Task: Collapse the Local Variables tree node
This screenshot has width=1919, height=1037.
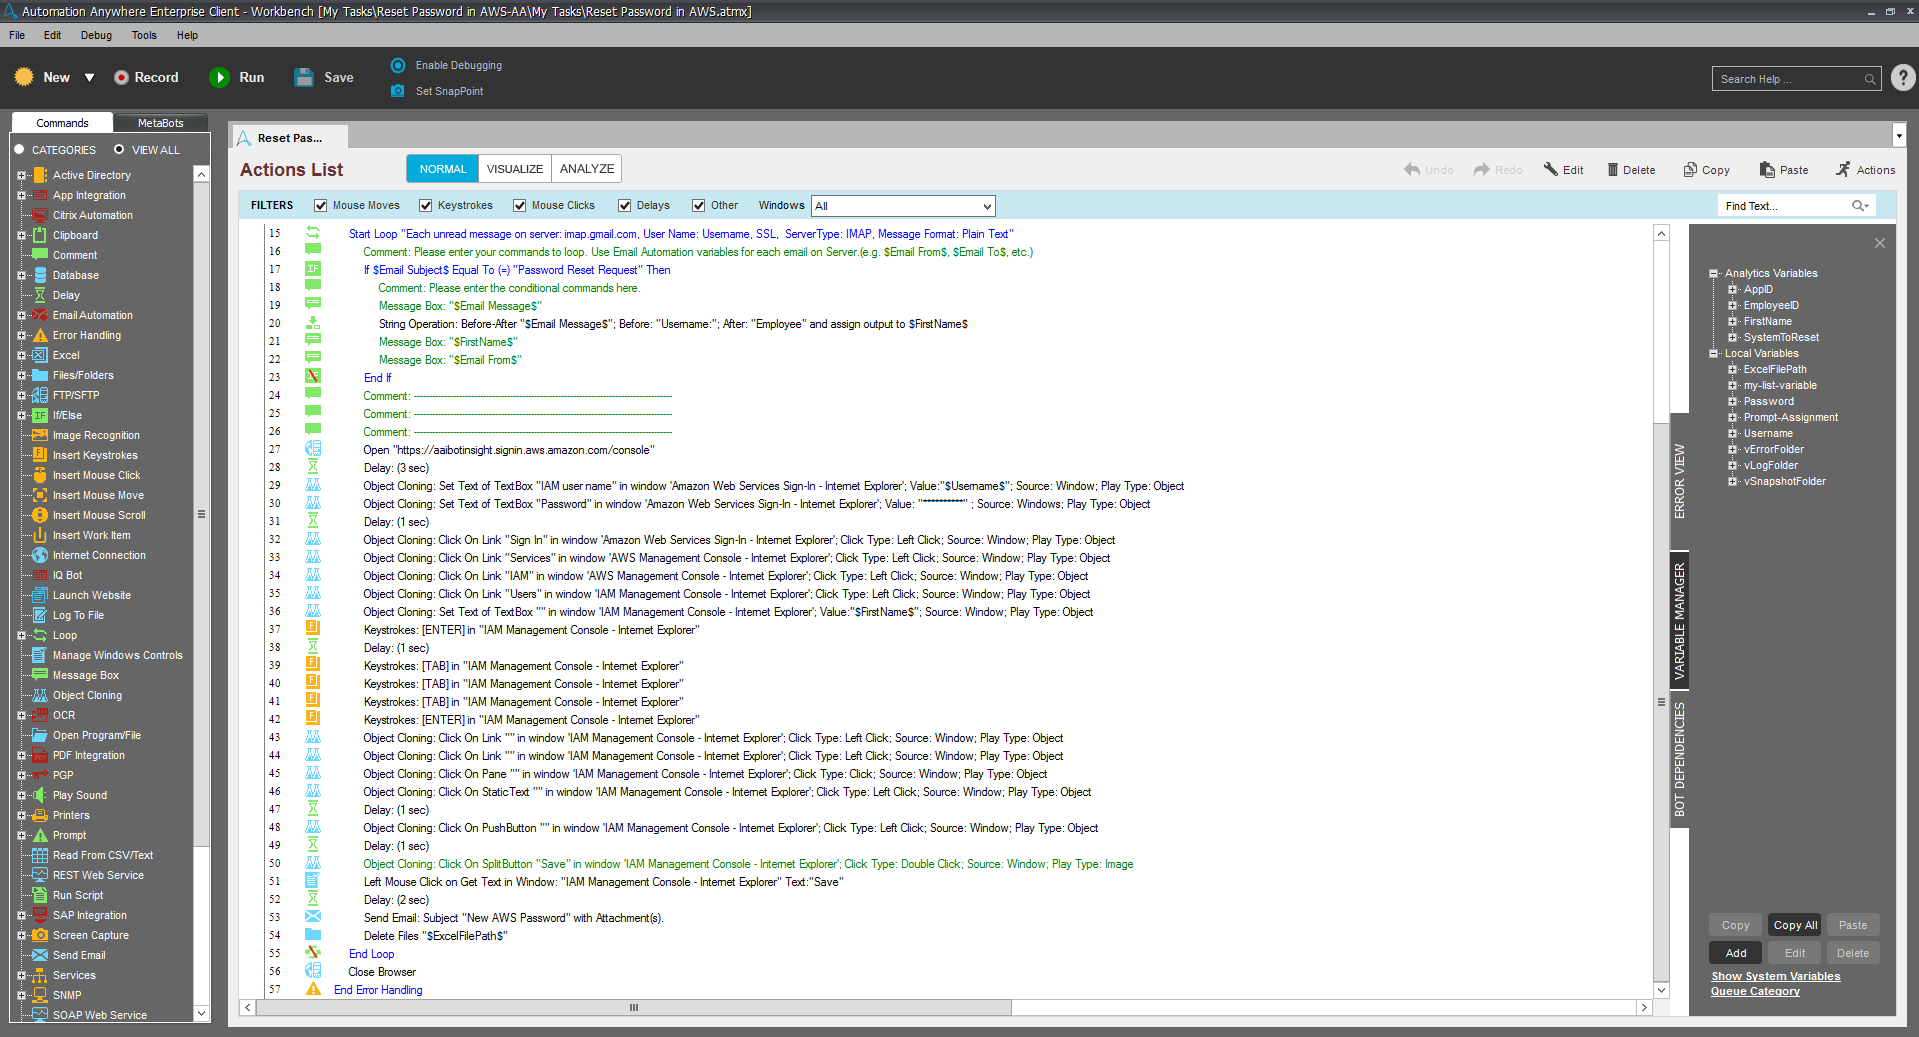Action: click(1713, 353)
